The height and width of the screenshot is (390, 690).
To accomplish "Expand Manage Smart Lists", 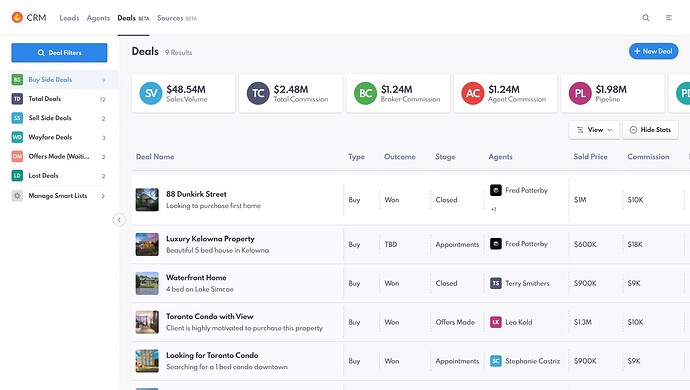I will tap(59, 196).
